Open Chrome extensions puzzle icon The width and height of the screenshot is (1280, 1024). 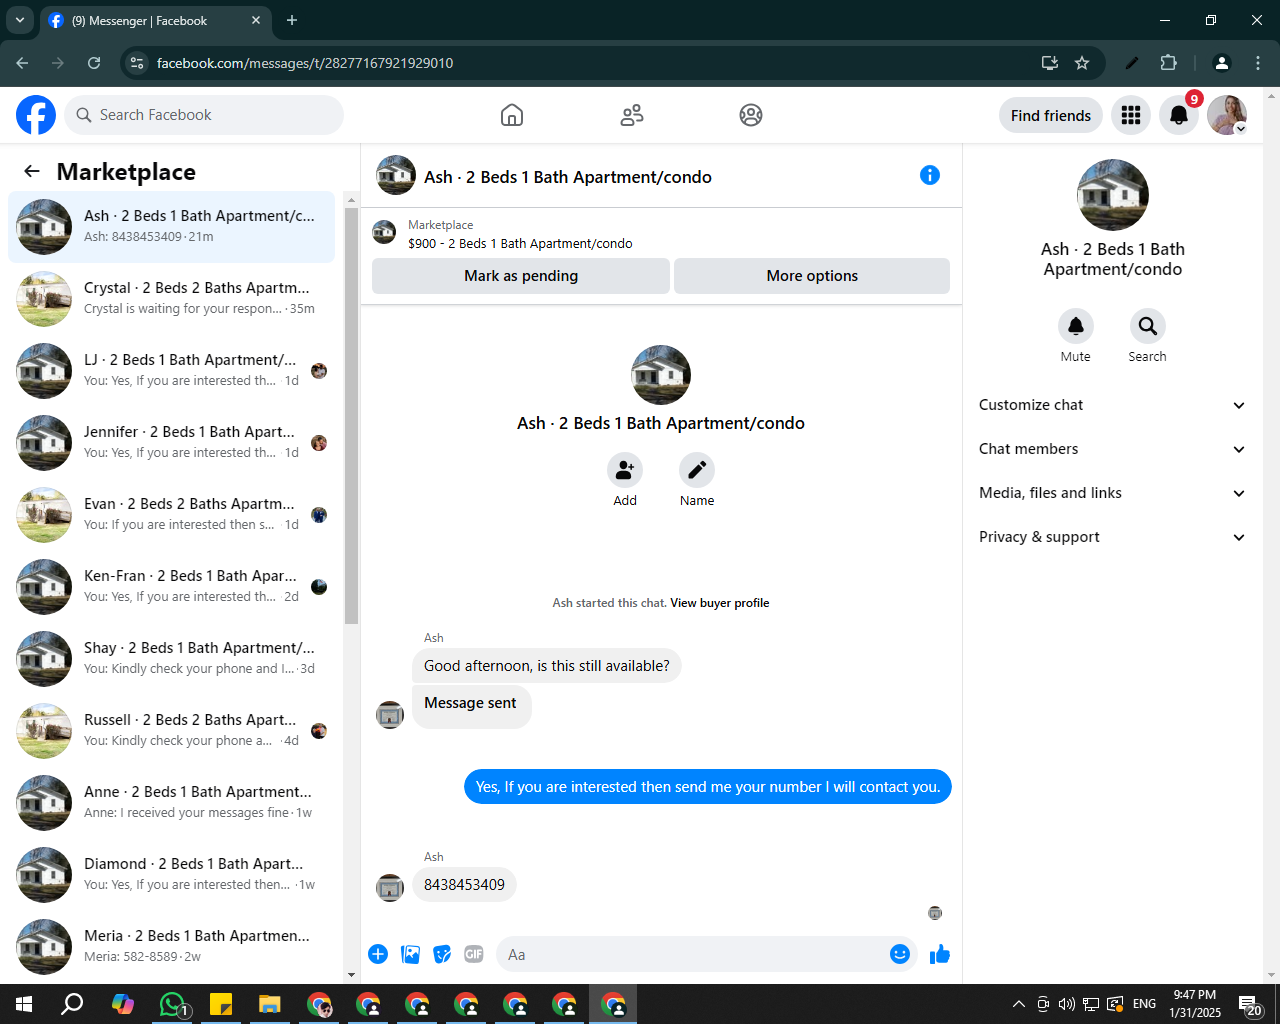coord(1168,63)
